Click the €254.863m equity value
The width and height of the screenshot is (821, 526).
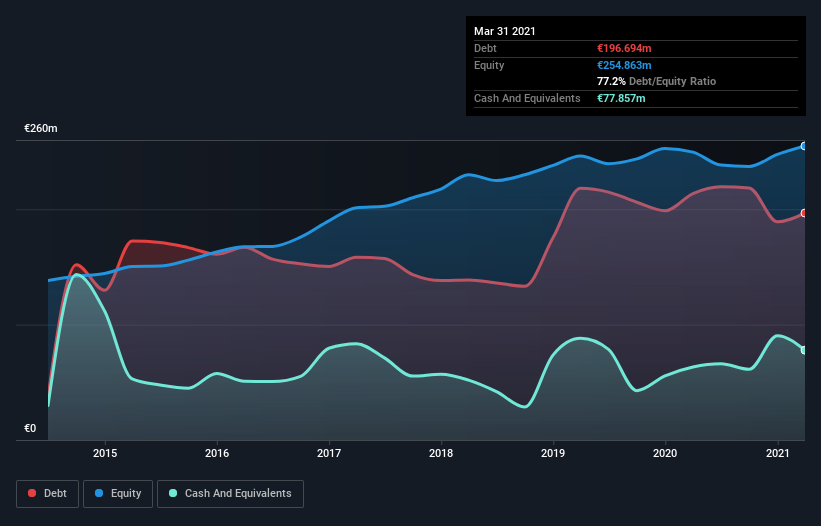(624, 65)
